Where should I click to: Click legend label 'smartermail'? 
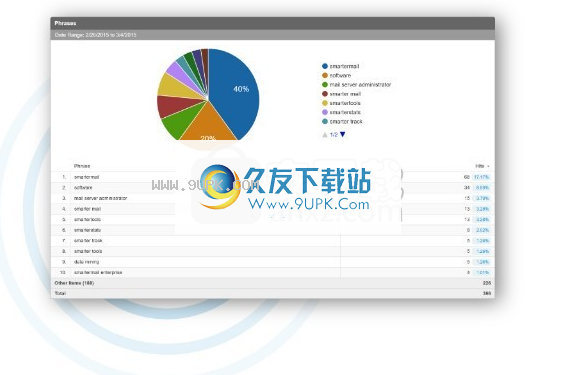click(344, 66)
